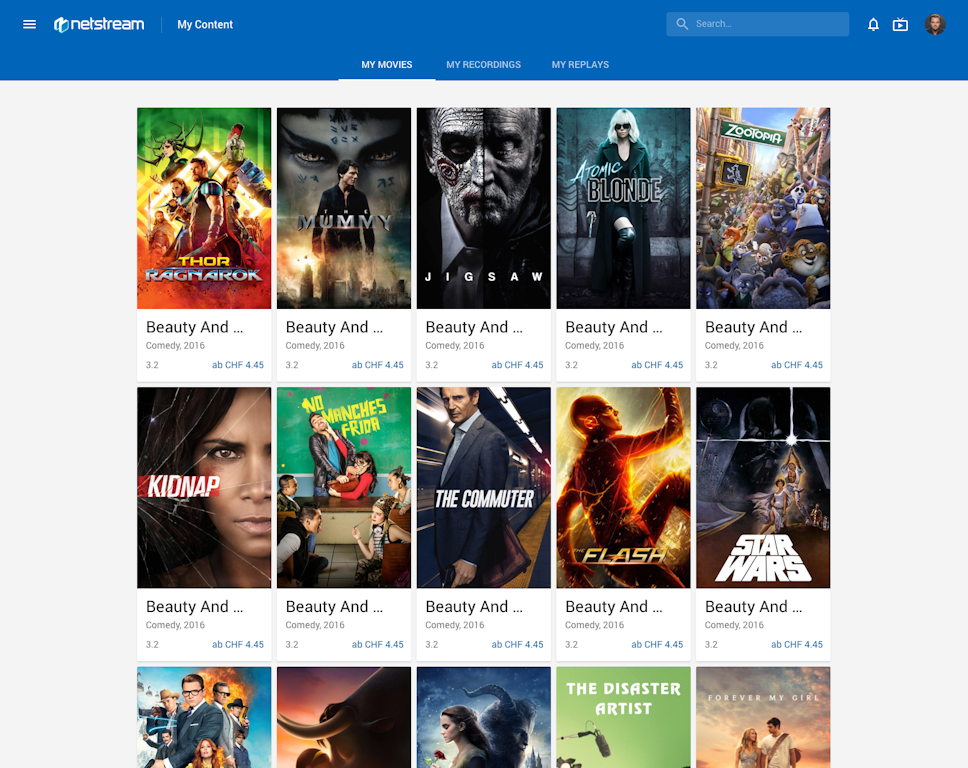Open the Atomic Blonde poster
This screenshot has width=968, height=768.
[x=624, y=208]
